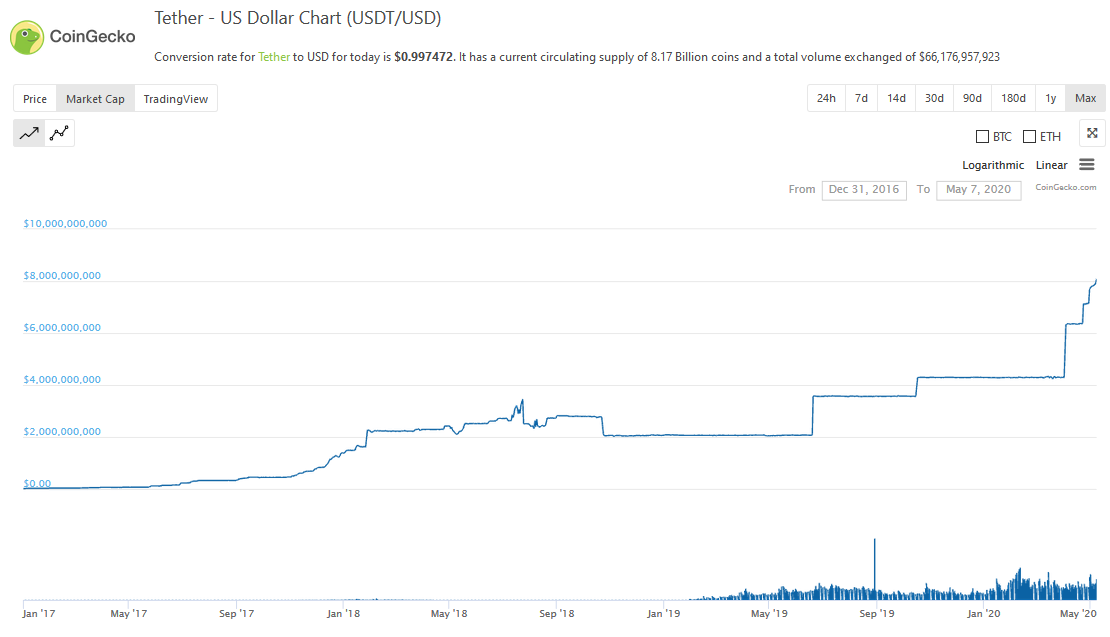This screenshot has height=637, width=1110.
Task: Click the Jan '17 axis label
Action: pos(39,614)
